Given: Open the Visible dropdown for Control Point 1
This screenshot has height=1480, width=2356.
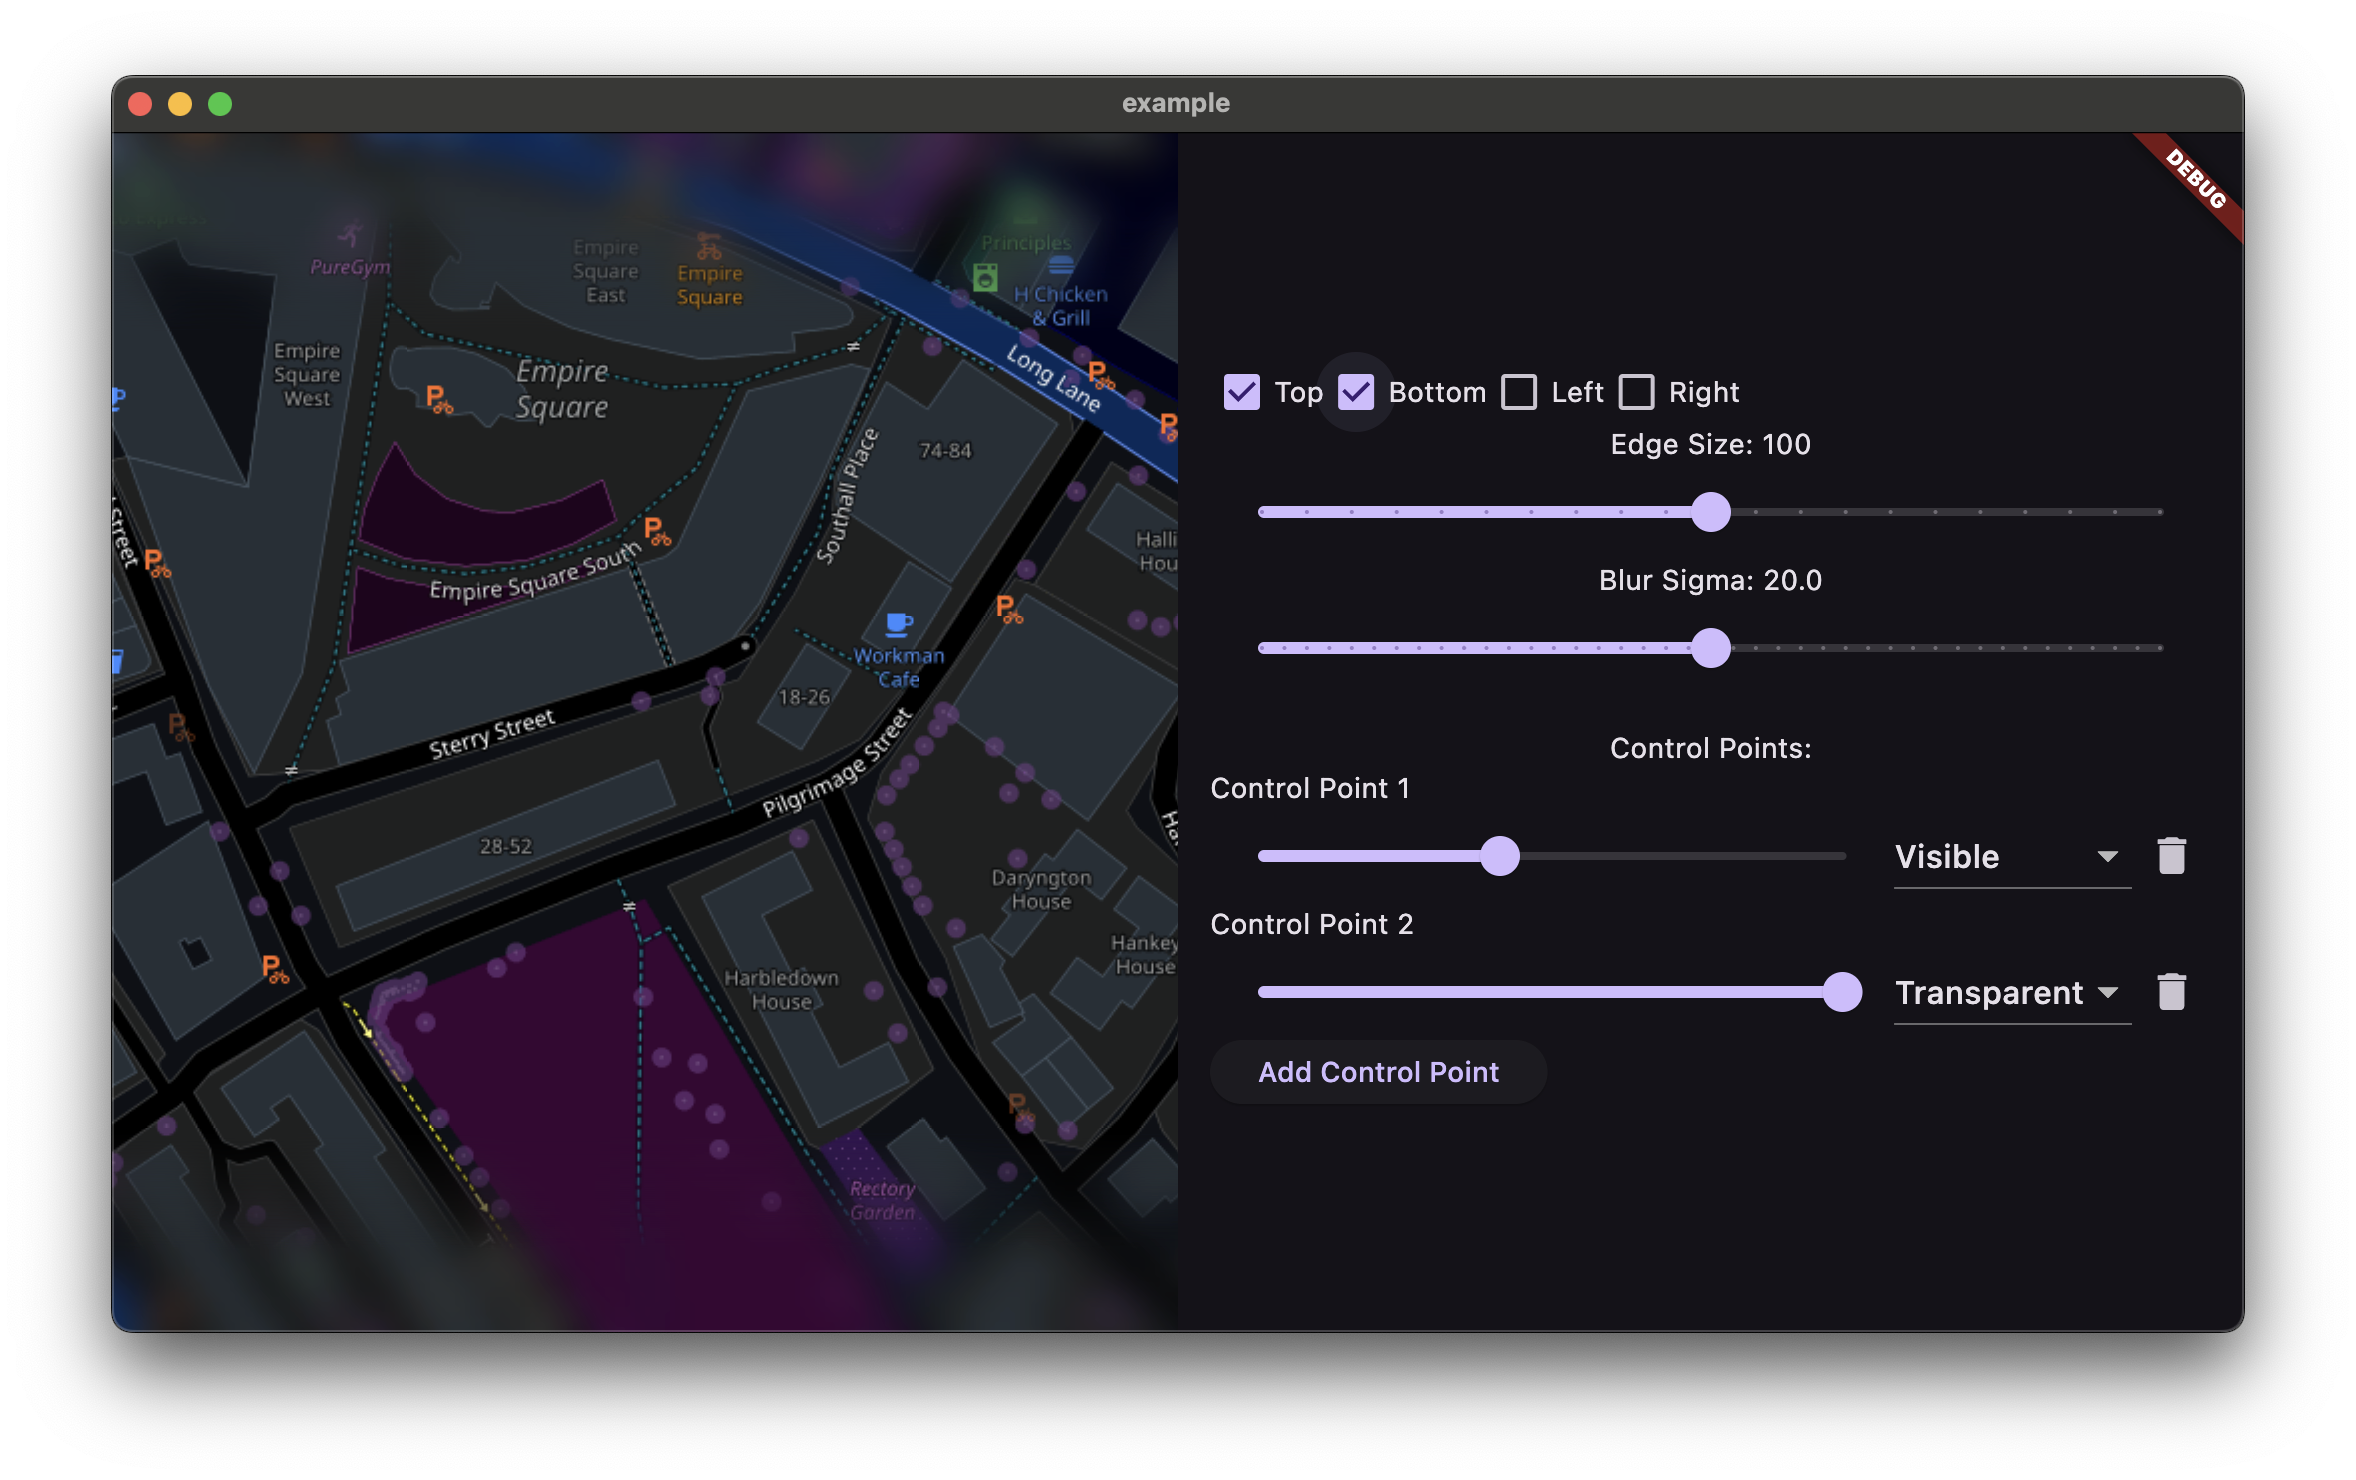Looking at the screenshot, I should tap(2011, 857).
